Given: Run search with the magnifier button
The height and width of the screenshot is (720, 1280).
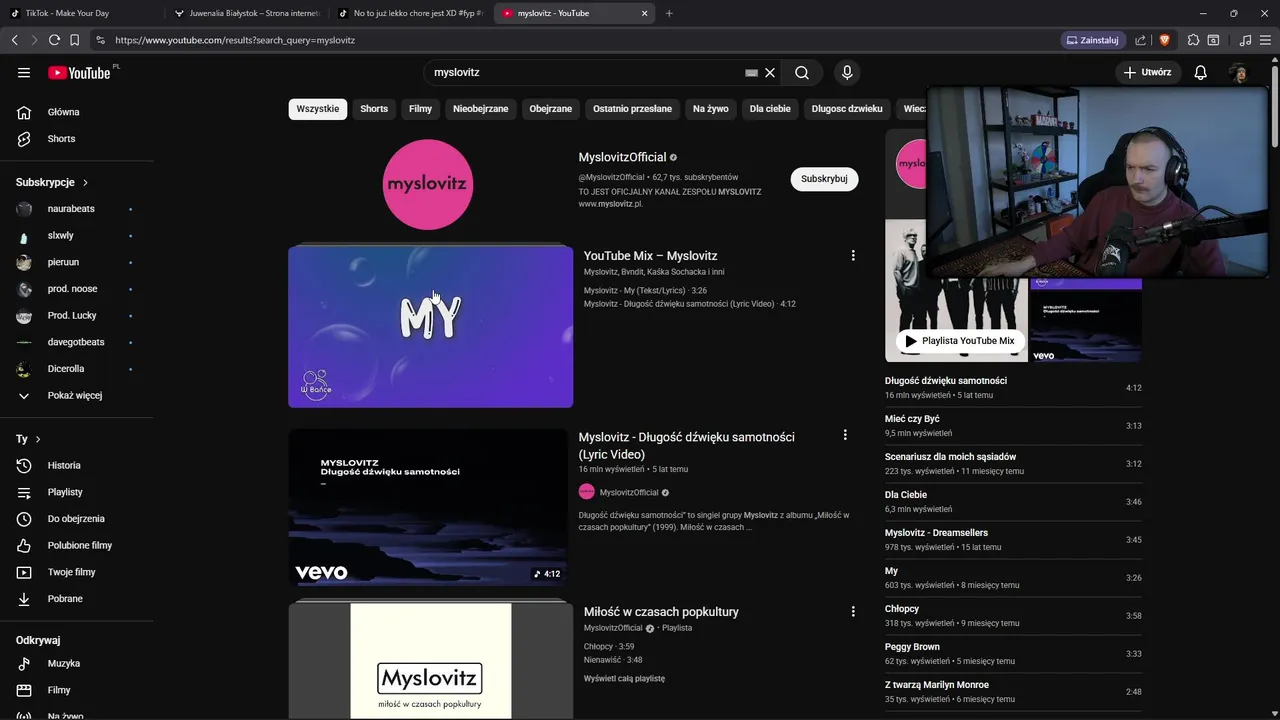Looking at the screenshot, I should pos(802,72).
